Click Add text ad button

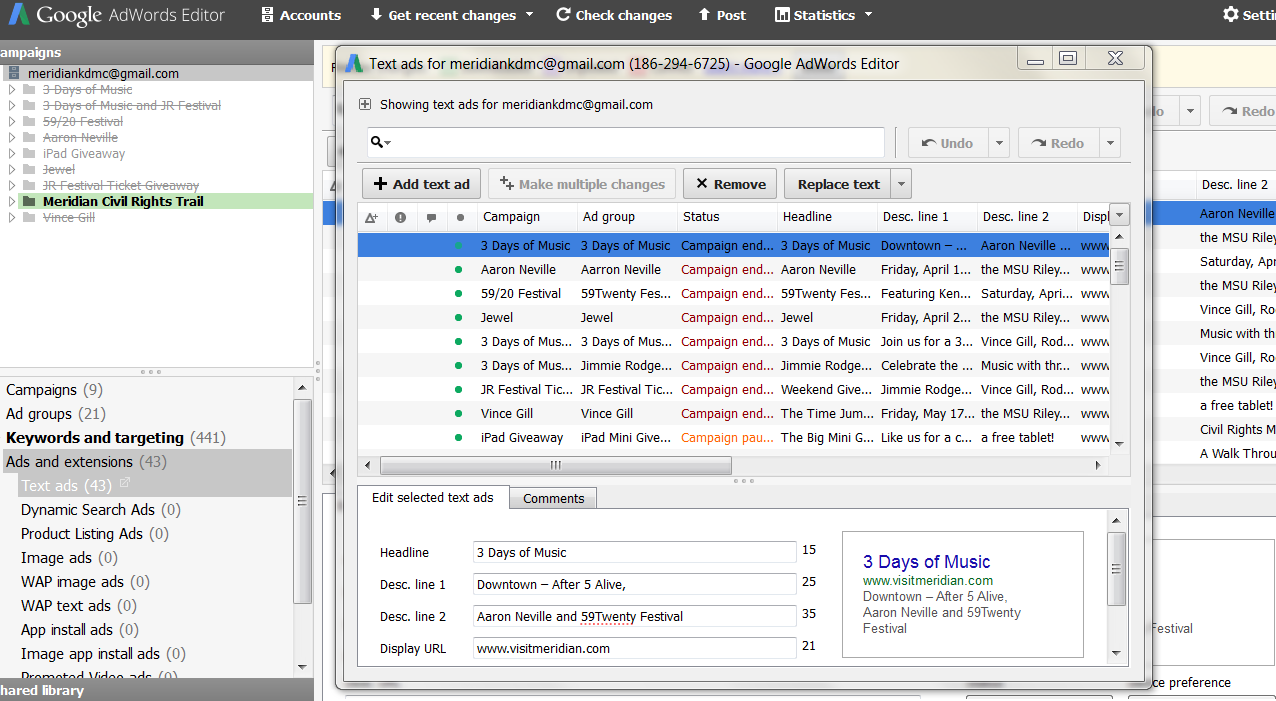tap(422, 184)
